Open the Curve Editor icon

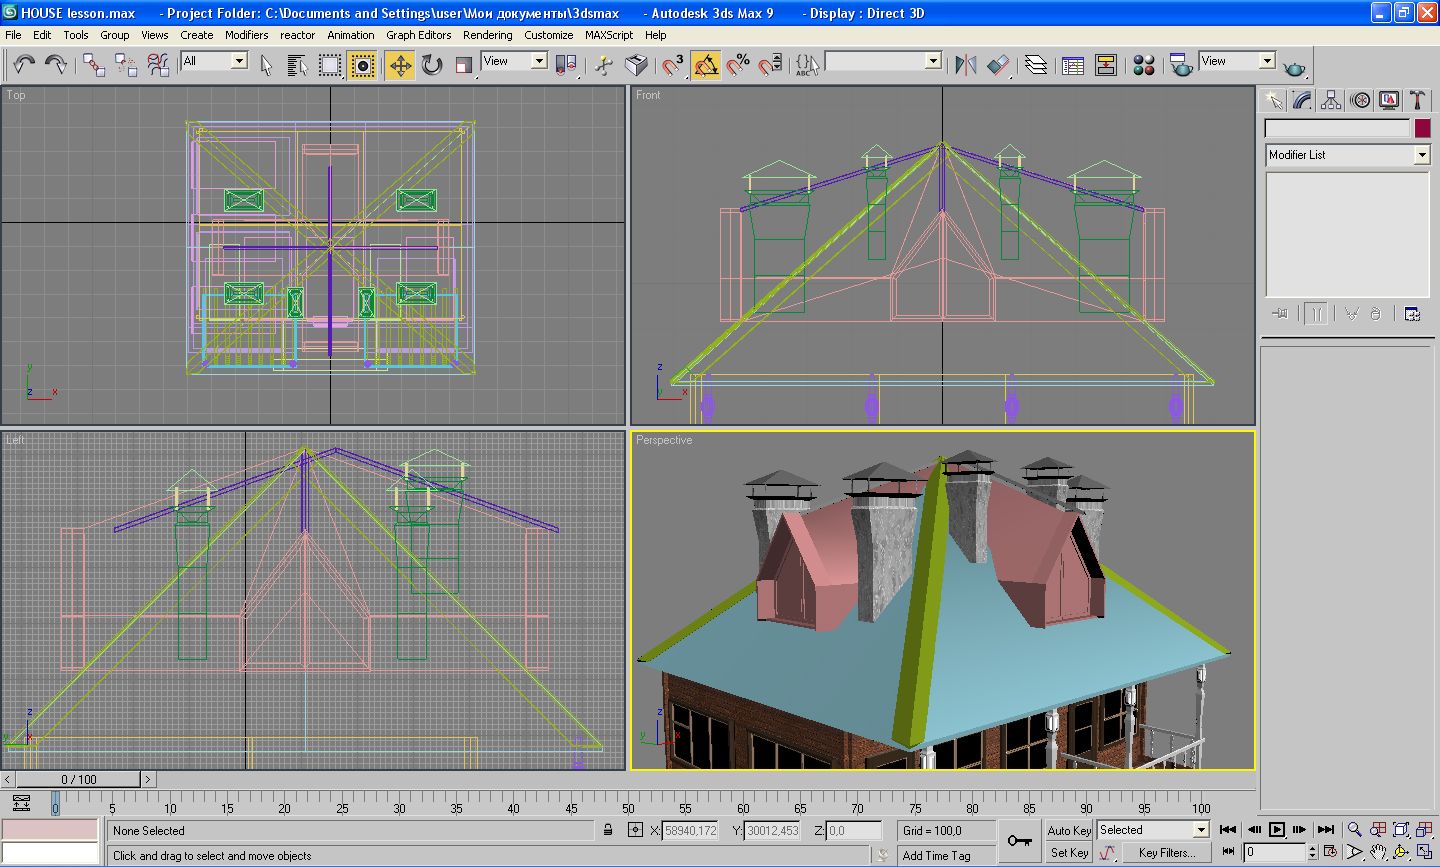[1073, 65]
